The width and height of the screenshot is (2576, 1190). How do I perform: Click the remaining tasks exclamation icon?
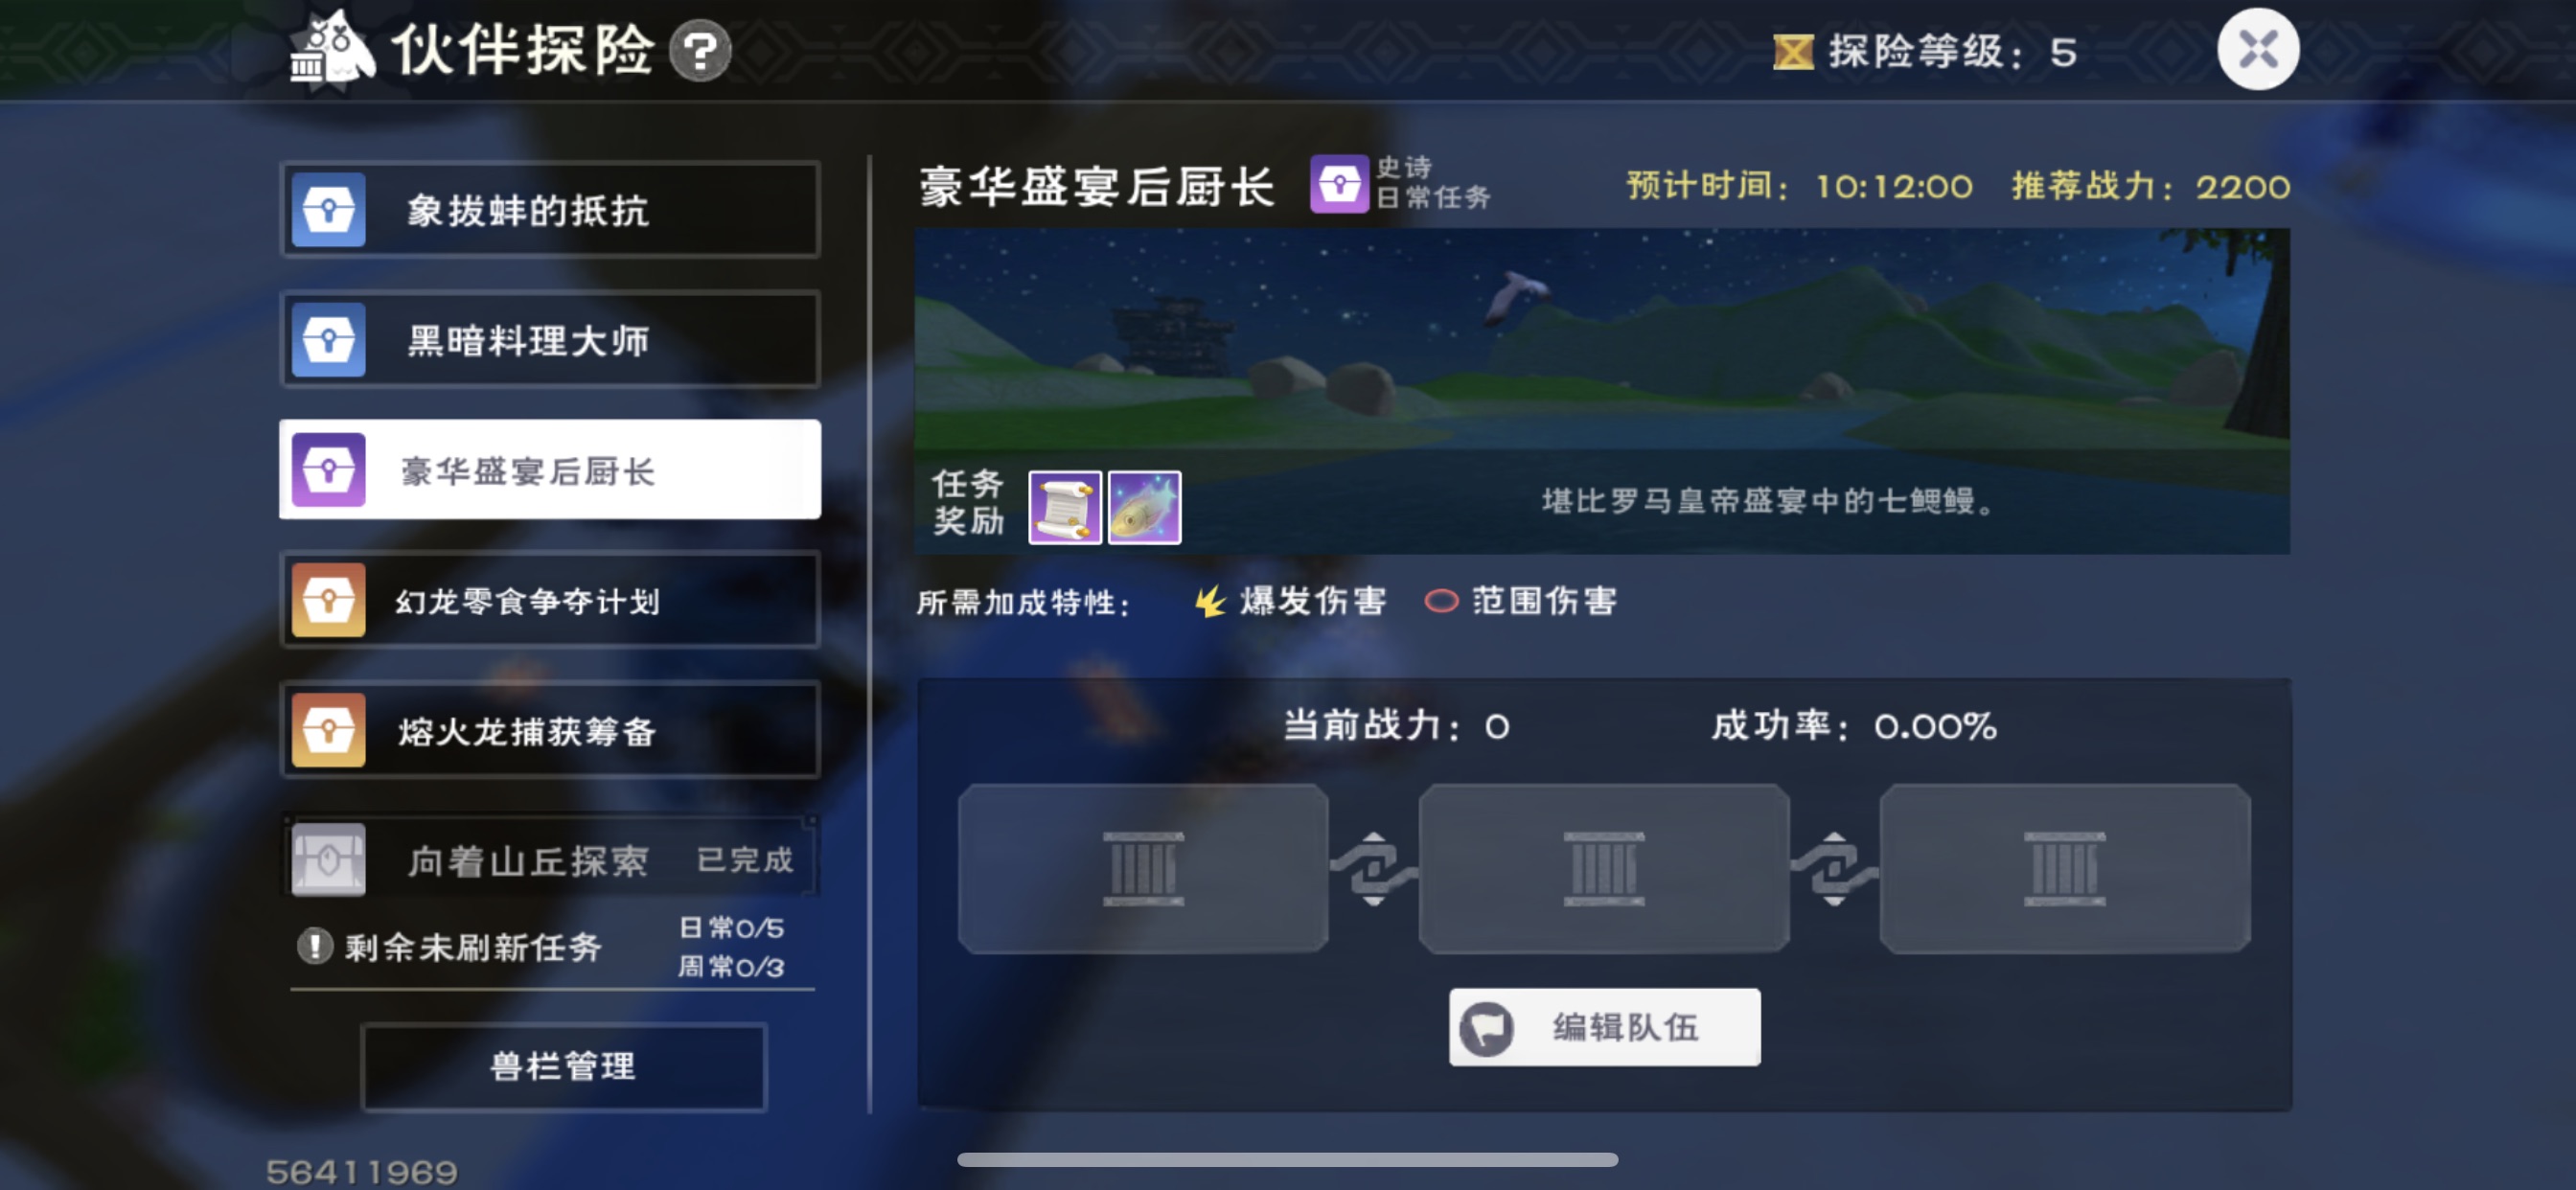315,945
